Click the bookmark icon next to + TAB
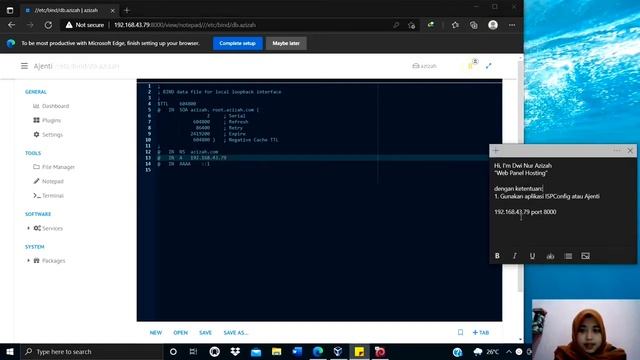The width and height of the screenshot is (640, 360). click(x=460, y=332)
